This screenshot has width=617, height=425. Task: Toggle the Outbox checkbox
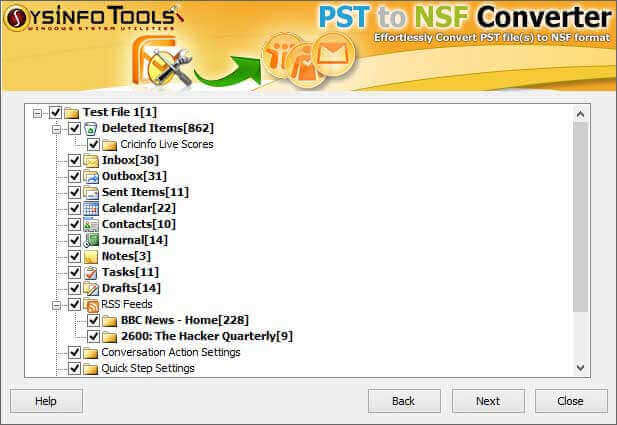(74, 176)
